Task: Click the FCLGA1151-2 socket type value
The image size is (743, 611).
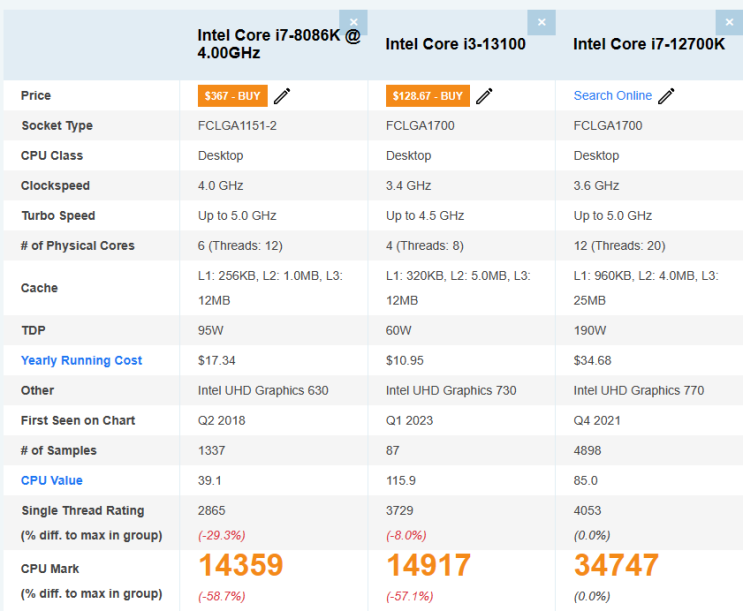Action: [x=237, y=126]
